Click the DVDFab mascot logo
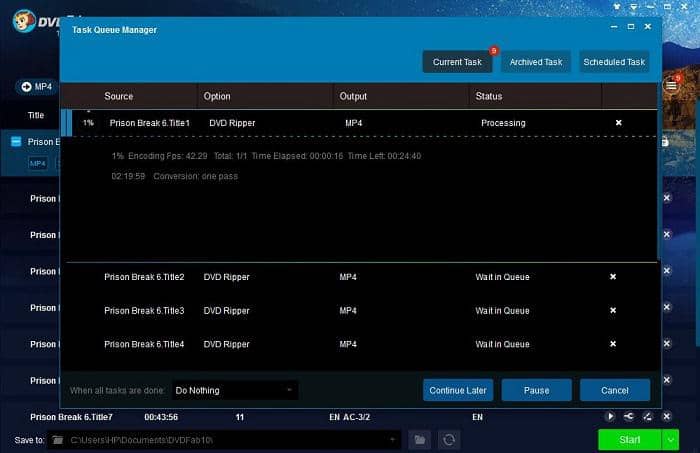The height and width of the screenshot is (453, 700). pos(25,20)
